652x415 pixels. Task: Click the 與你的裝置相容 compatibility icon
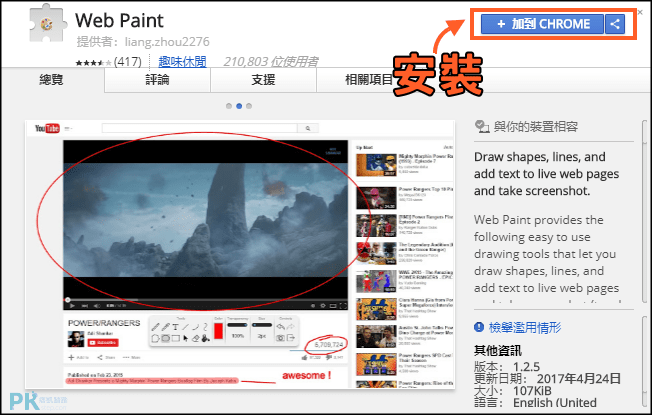click(x=482, y=126)
